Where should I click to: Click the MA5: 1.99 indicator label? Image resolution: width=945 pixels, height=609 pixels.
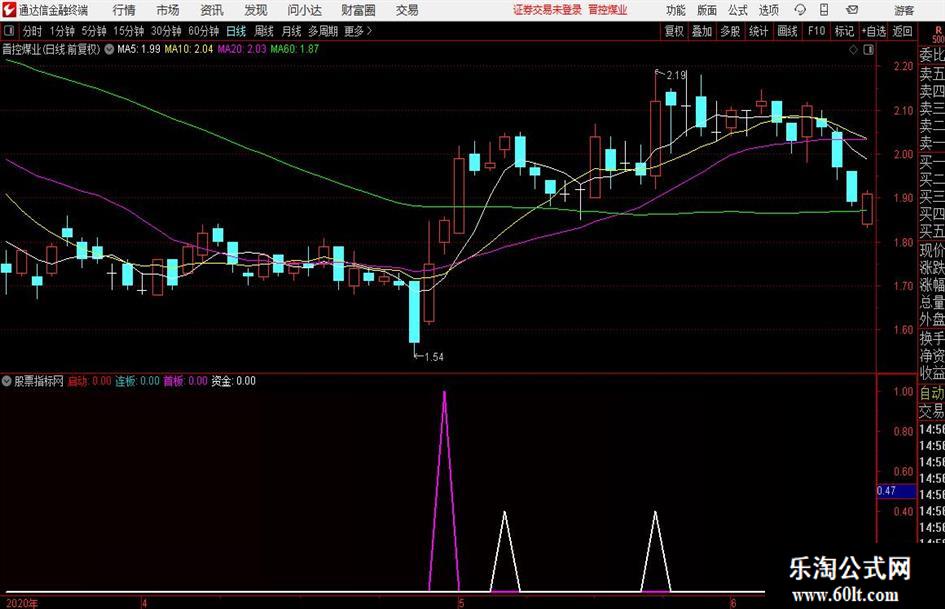tap(139, 49)
